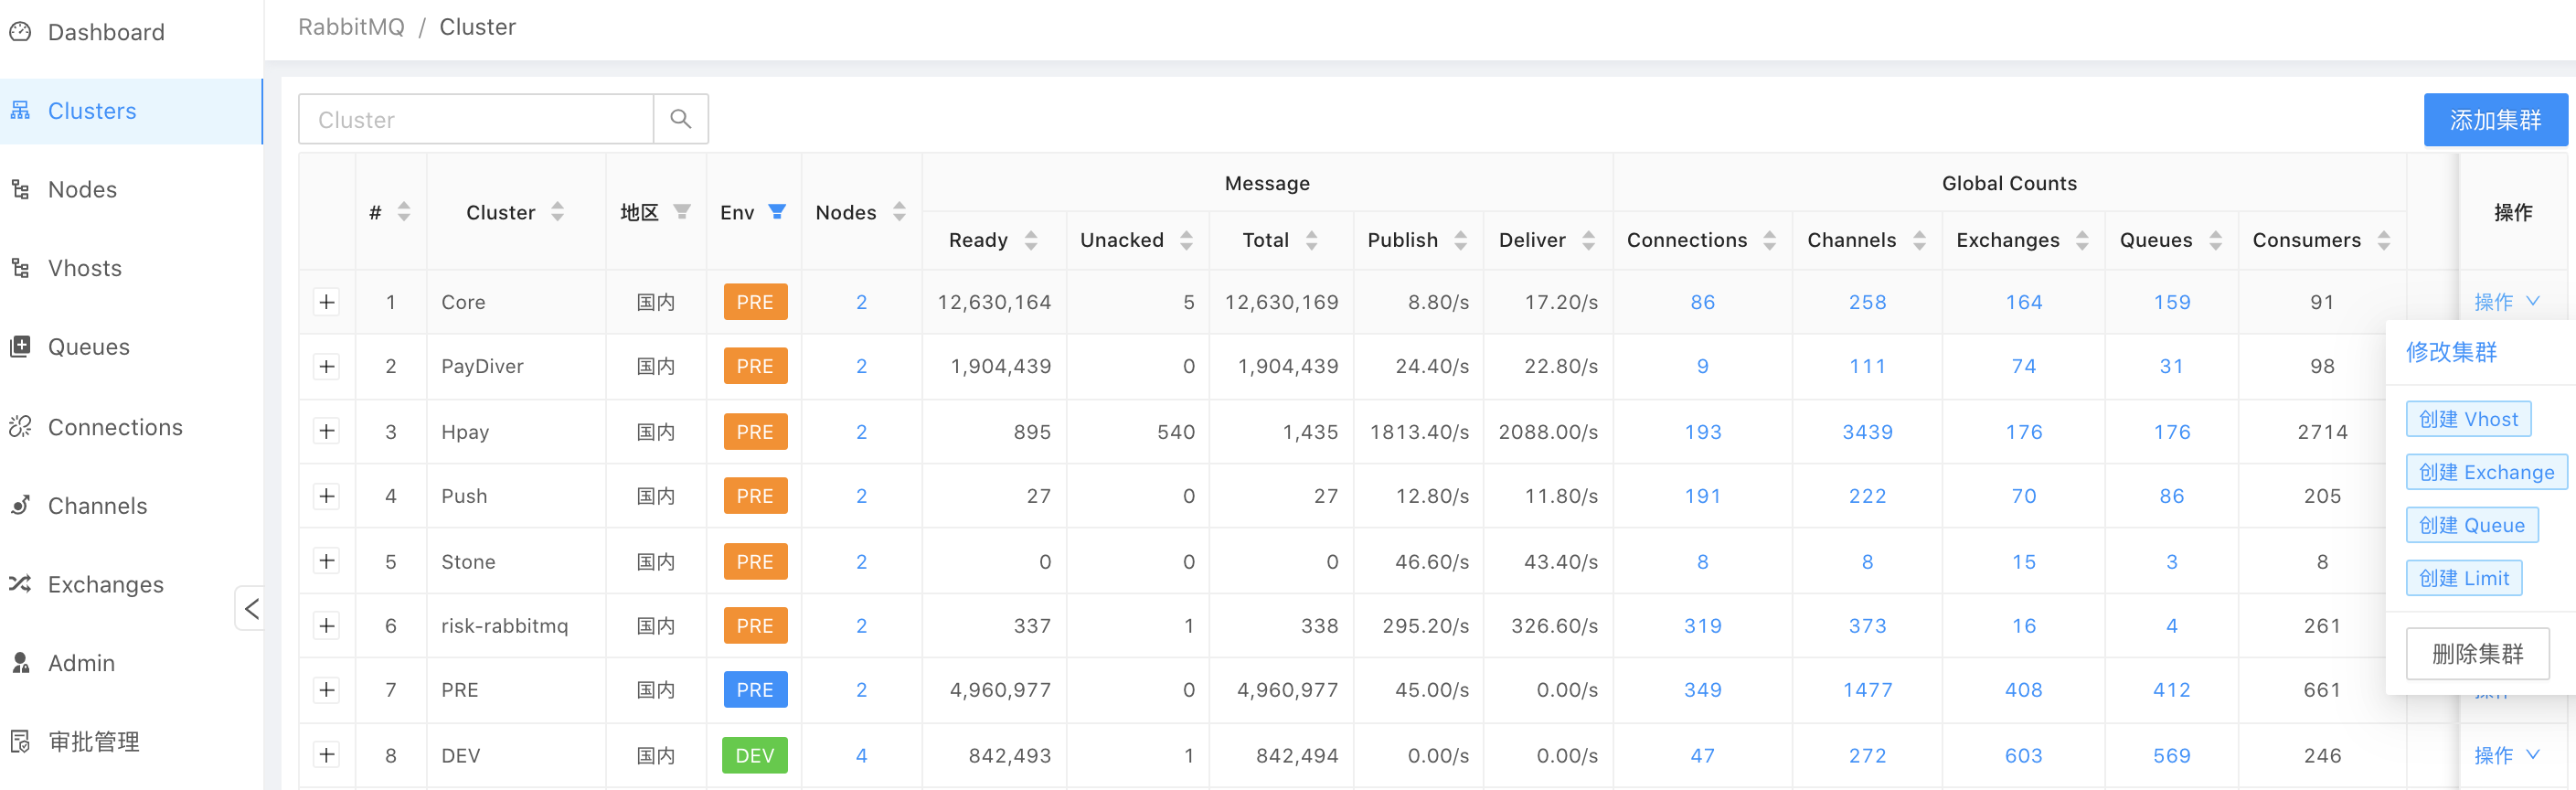Expand the Core cluster row
2576x790 pixels.
(327, 302)
